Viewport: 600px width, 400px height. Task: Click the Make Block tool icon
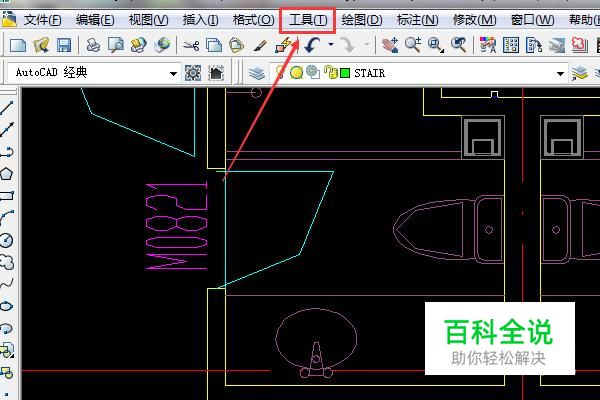(7, 372)
